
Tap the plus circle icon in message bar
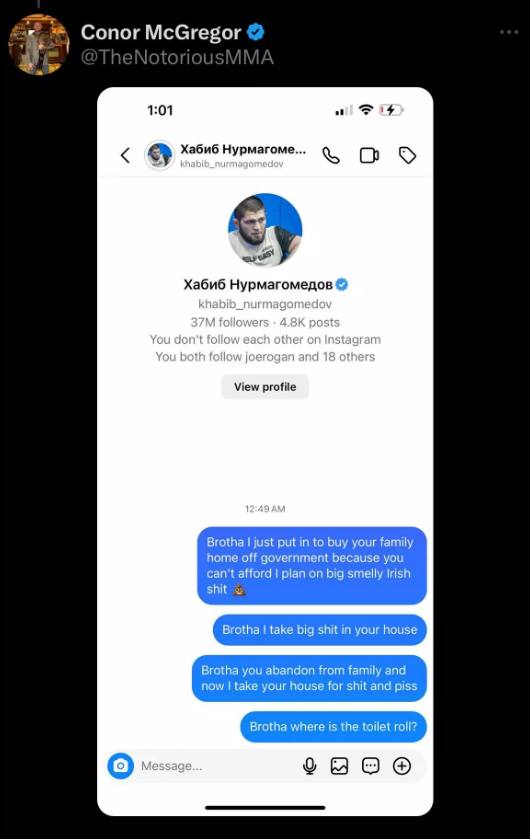tap(402, 766)
